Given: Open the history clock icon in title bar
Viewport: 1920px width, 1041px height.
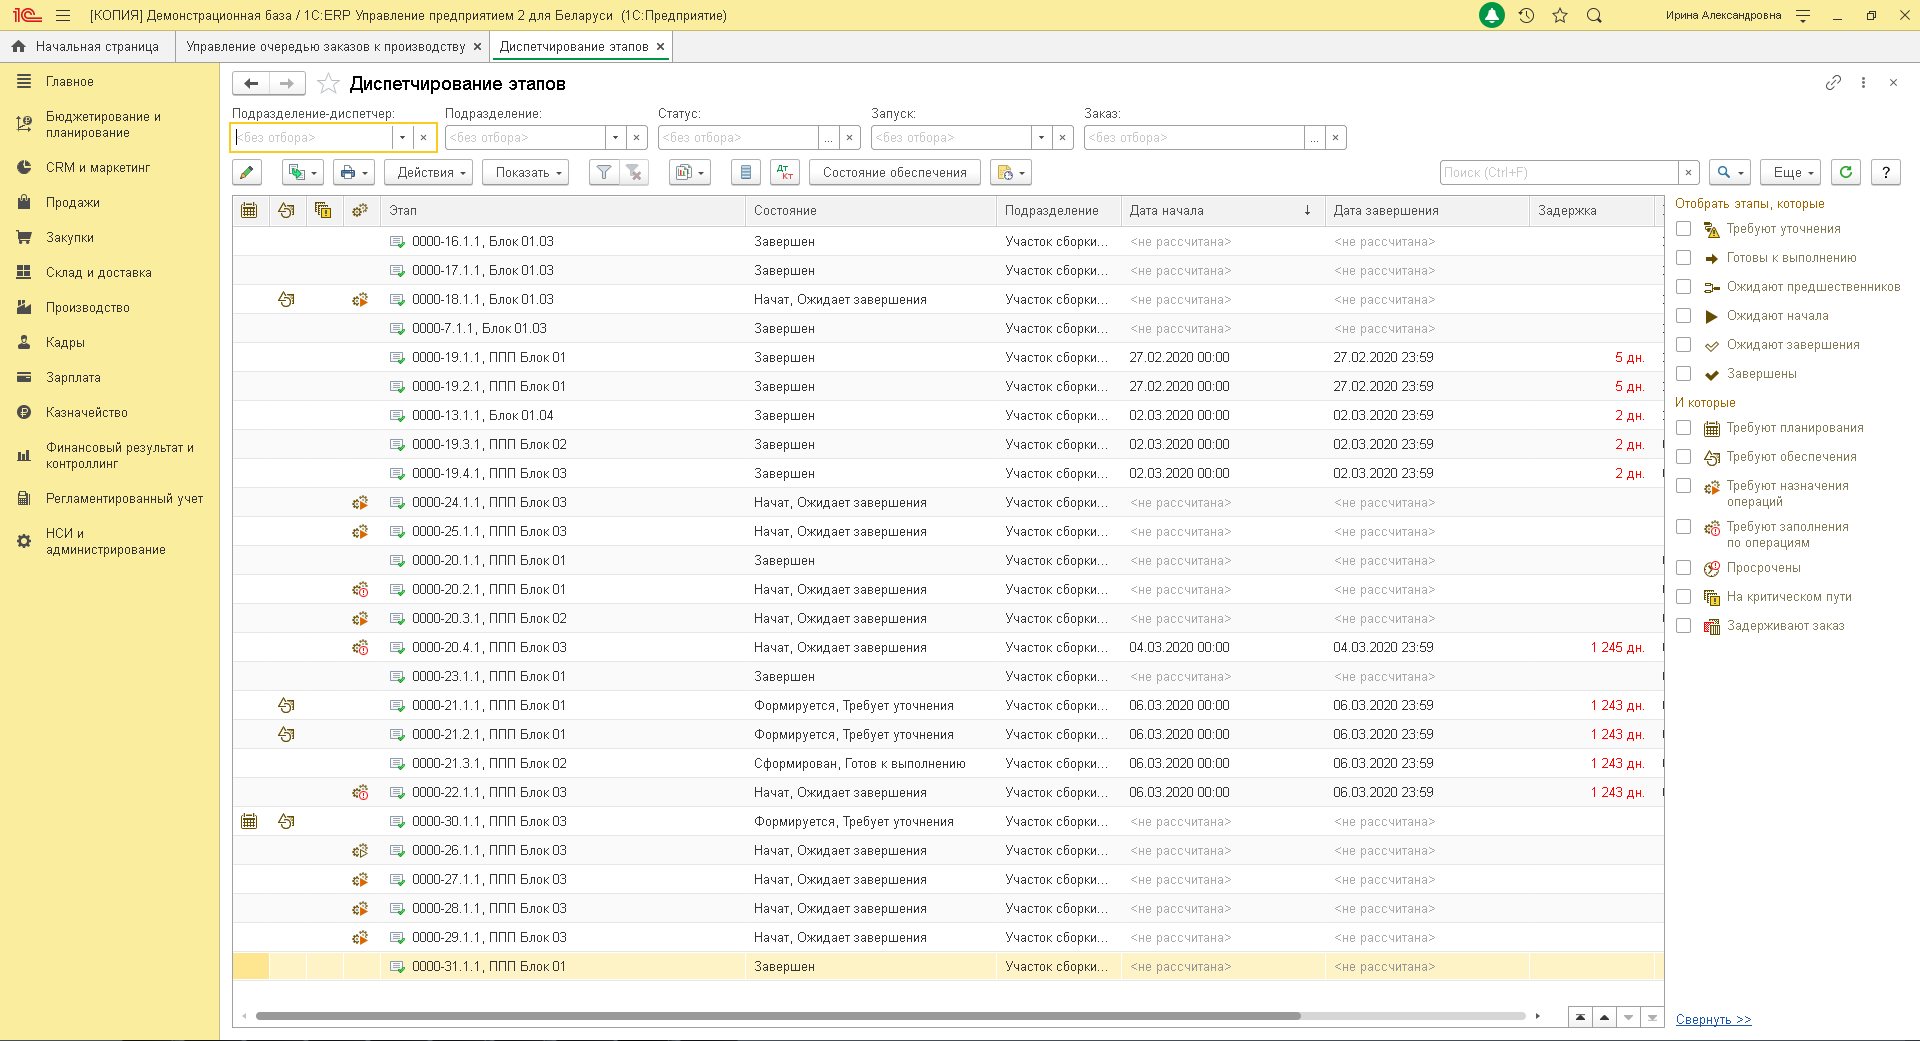Looking at the screenshot, I should point(1526,16).
